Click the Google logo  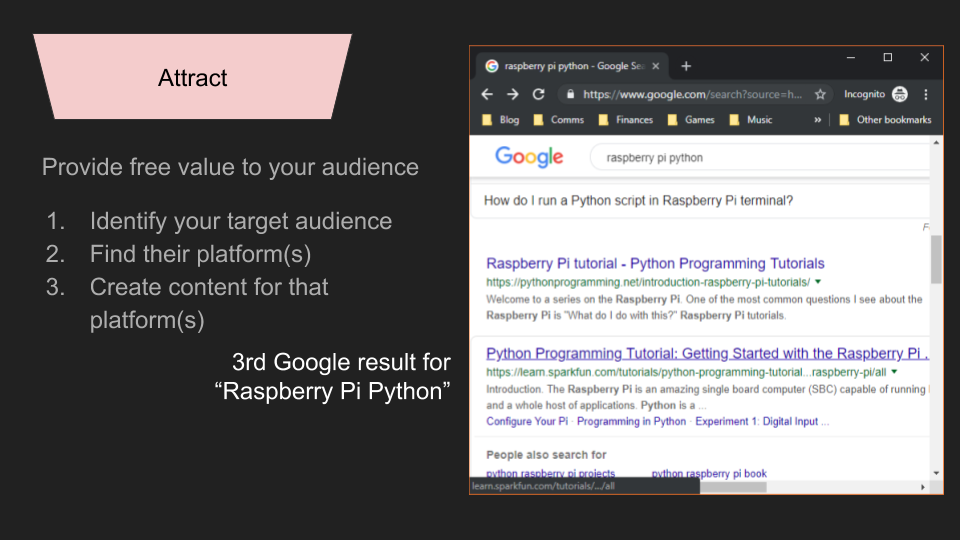point(529,157)
